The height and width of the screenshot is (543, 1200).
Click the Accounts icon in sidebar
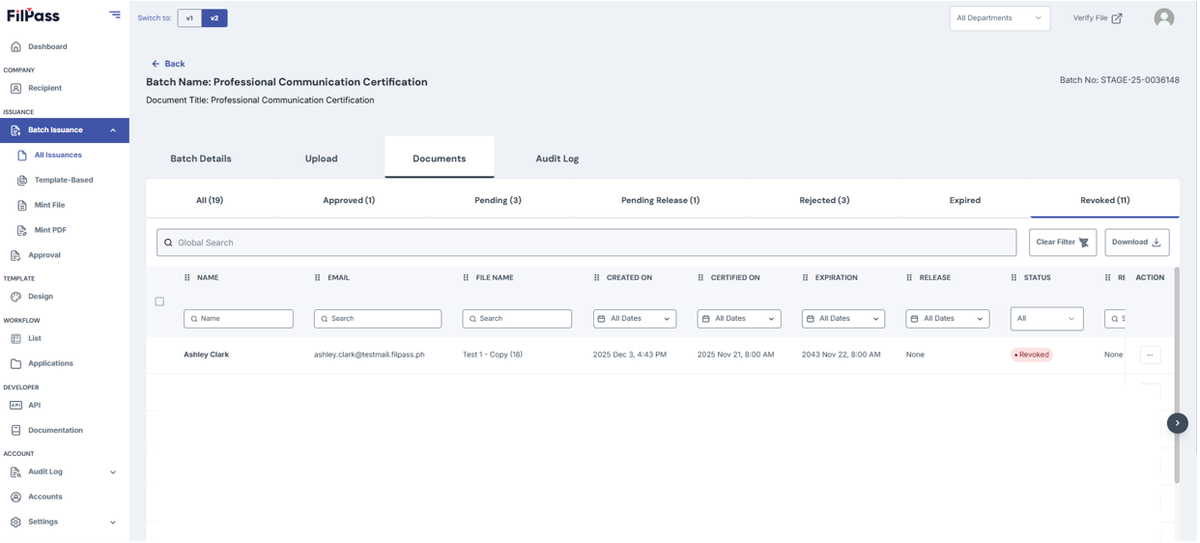click(x=16, y=497)
